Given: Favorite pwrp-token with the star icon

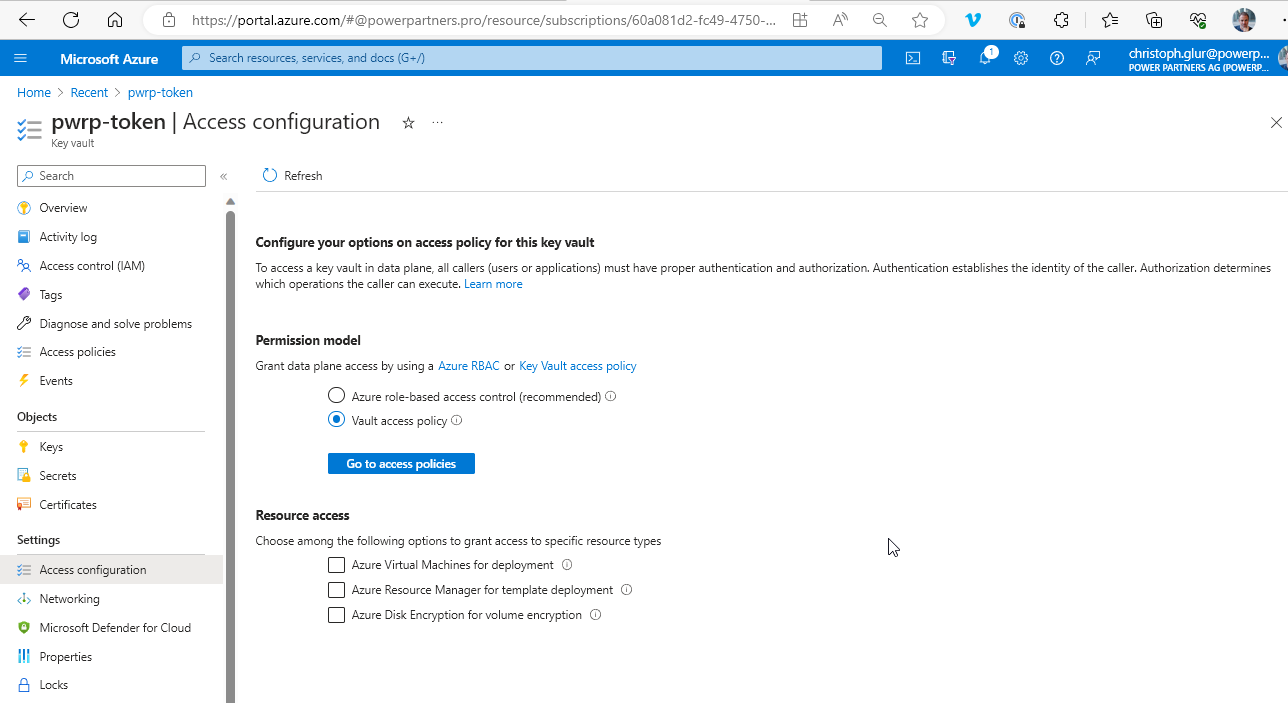Looking at the screenshot, I should 408,123.
